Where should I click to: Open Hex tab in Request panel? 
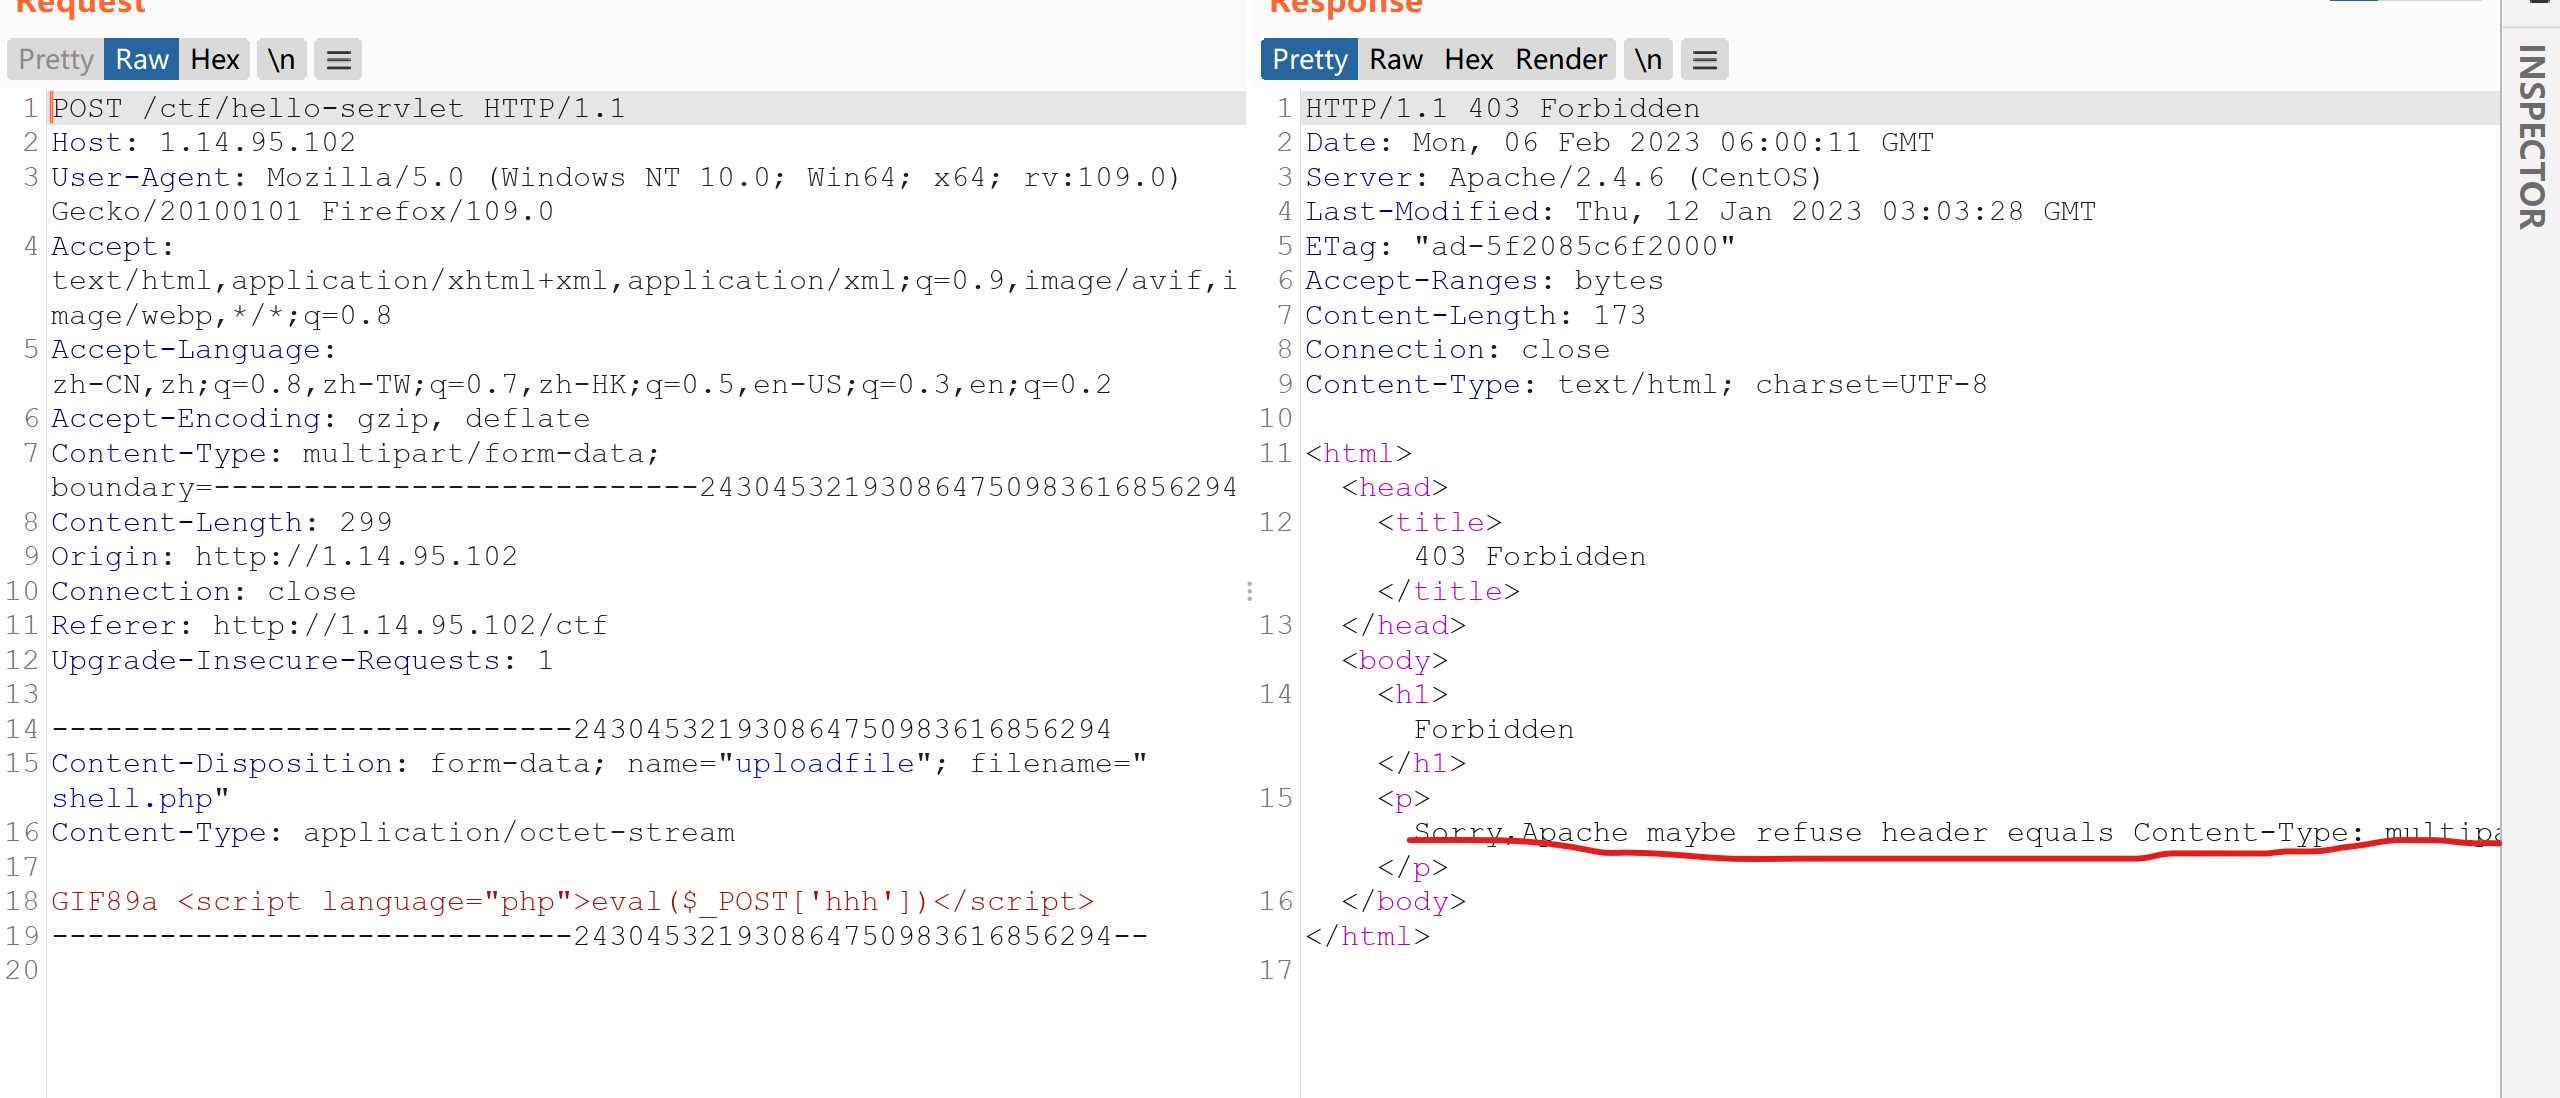pyautogui.click(x=215, y=60)
